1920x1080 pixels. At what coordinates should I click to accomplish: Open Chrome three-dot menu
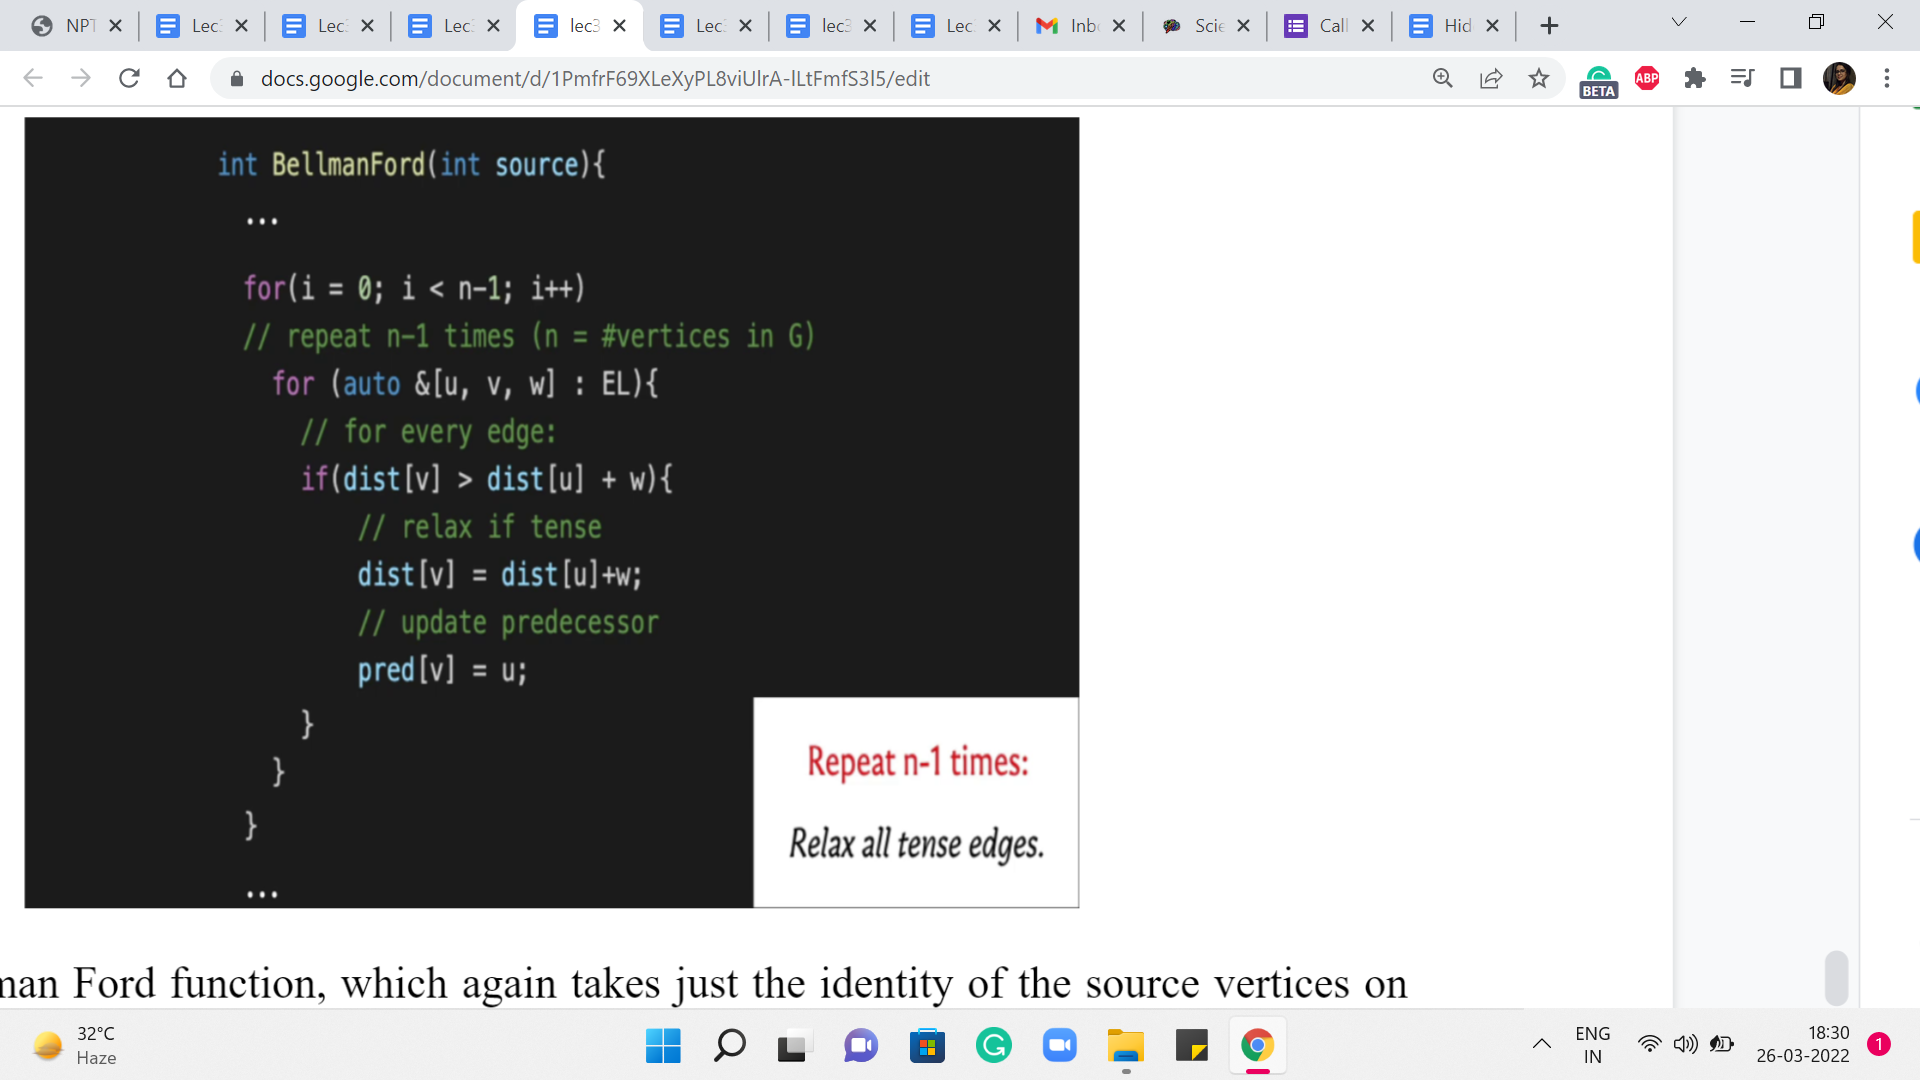pyautogui.click(x=1886, y=78)
